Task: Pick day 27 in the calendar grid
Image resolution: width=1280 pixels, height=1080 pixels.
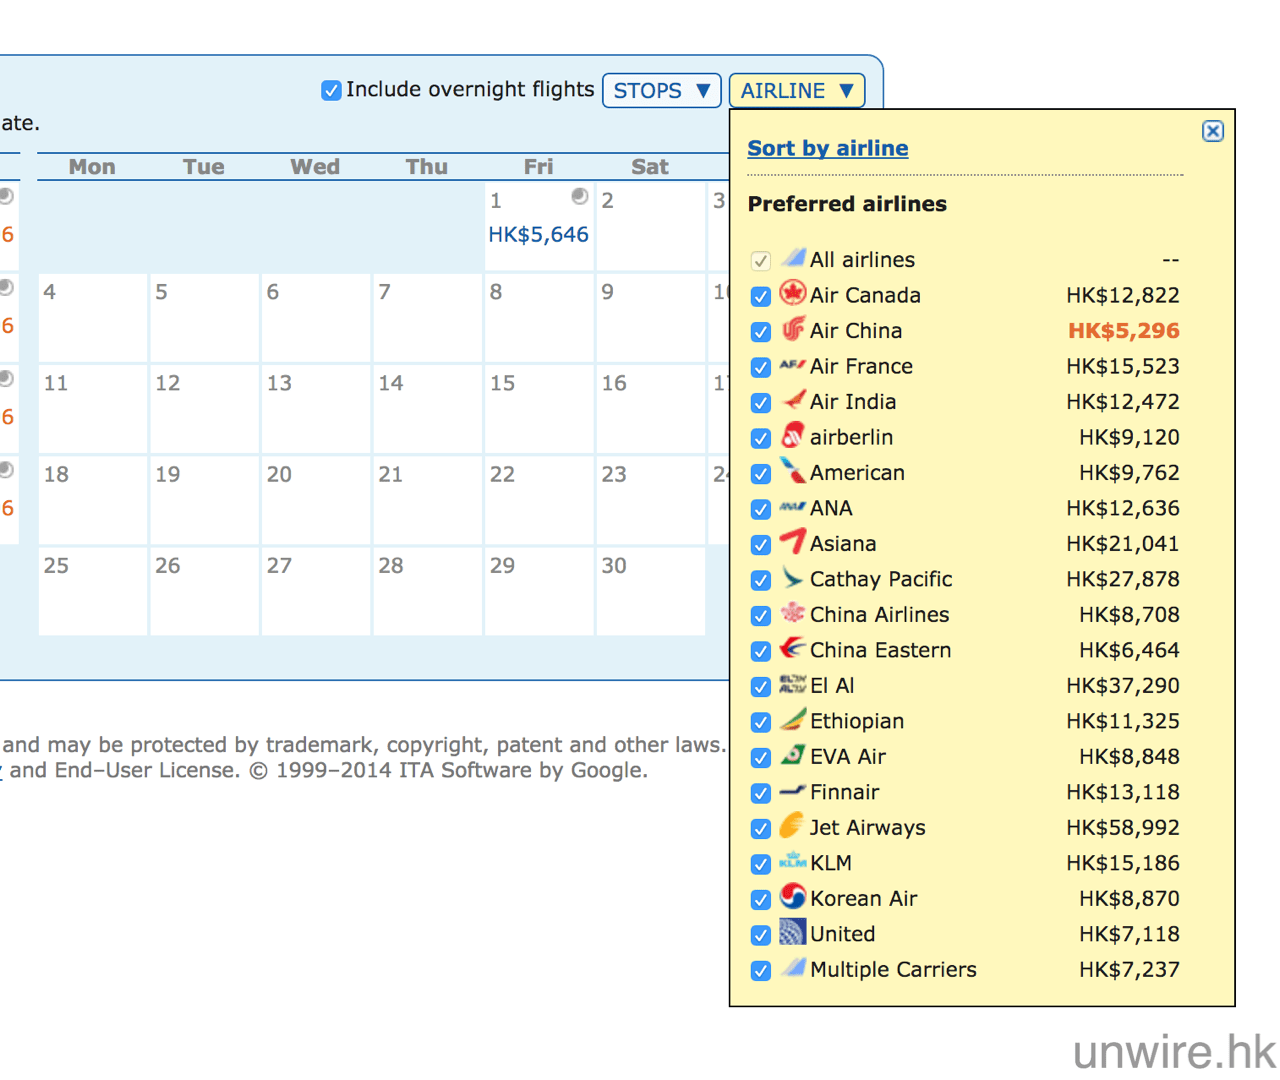Action: point(315,590)
